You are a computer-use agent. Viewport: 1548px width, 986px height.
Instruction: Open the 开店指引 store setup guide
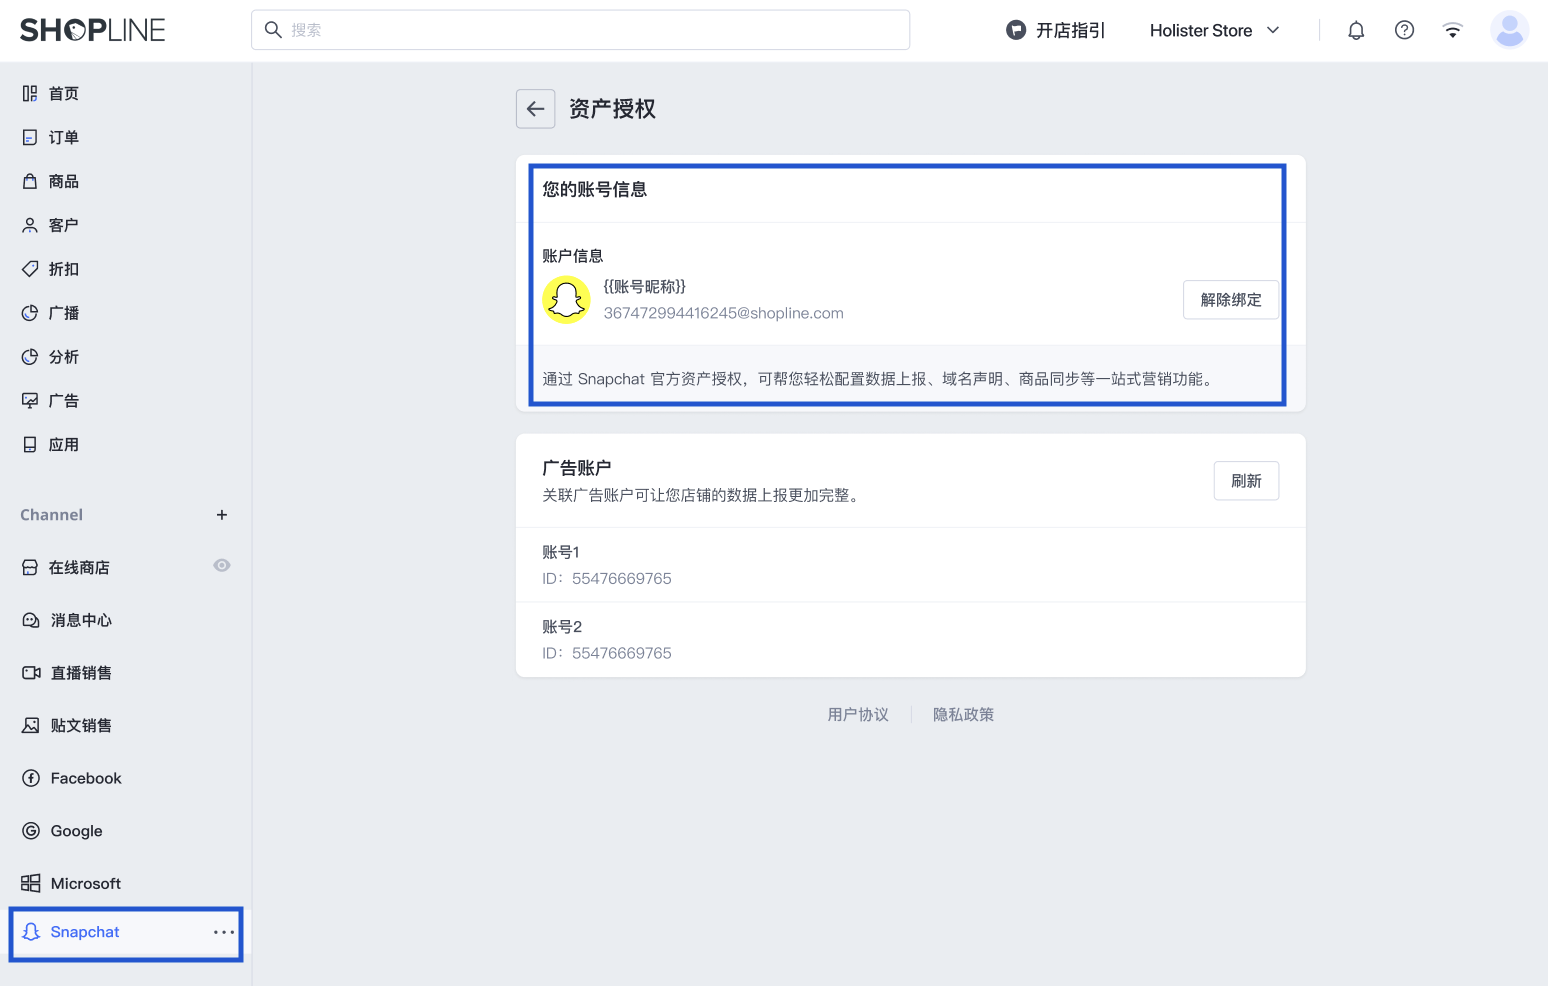coord(1056,30)
